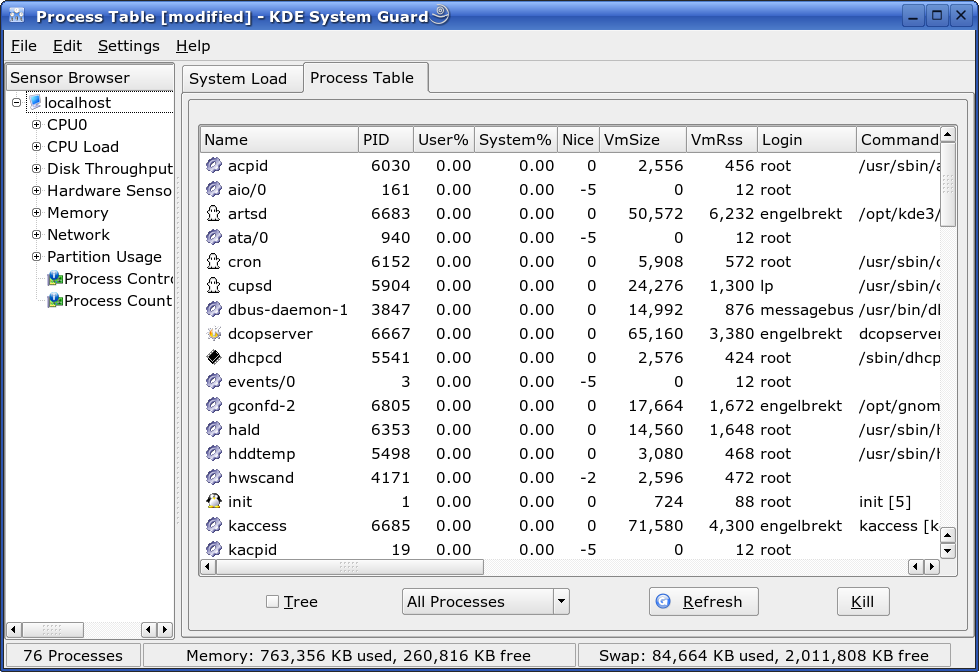Click the Process Count sensor icon
The image size is (979, 672).
click(55, 300)
